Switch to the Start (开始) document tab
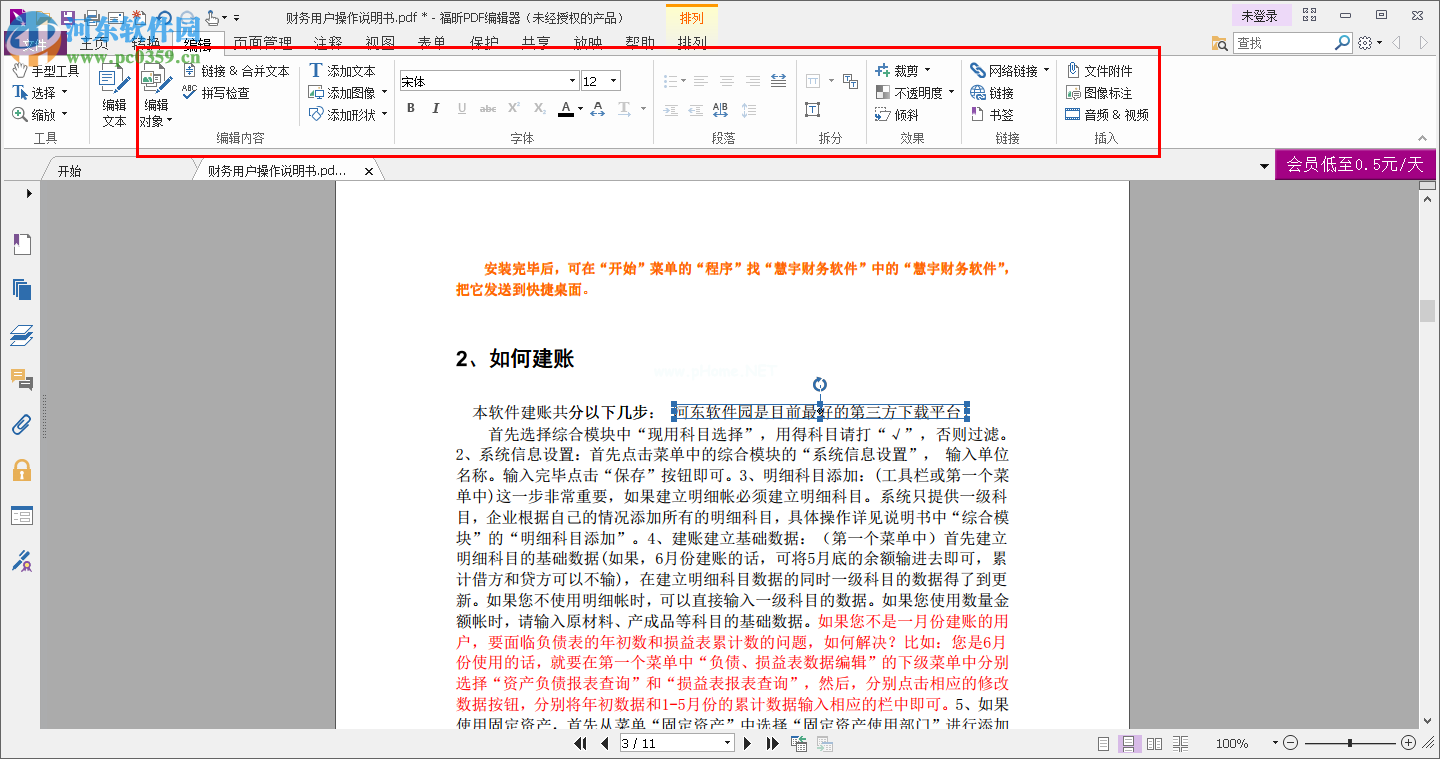This screenshot has width=1440, height=759. tap(70, 171)
